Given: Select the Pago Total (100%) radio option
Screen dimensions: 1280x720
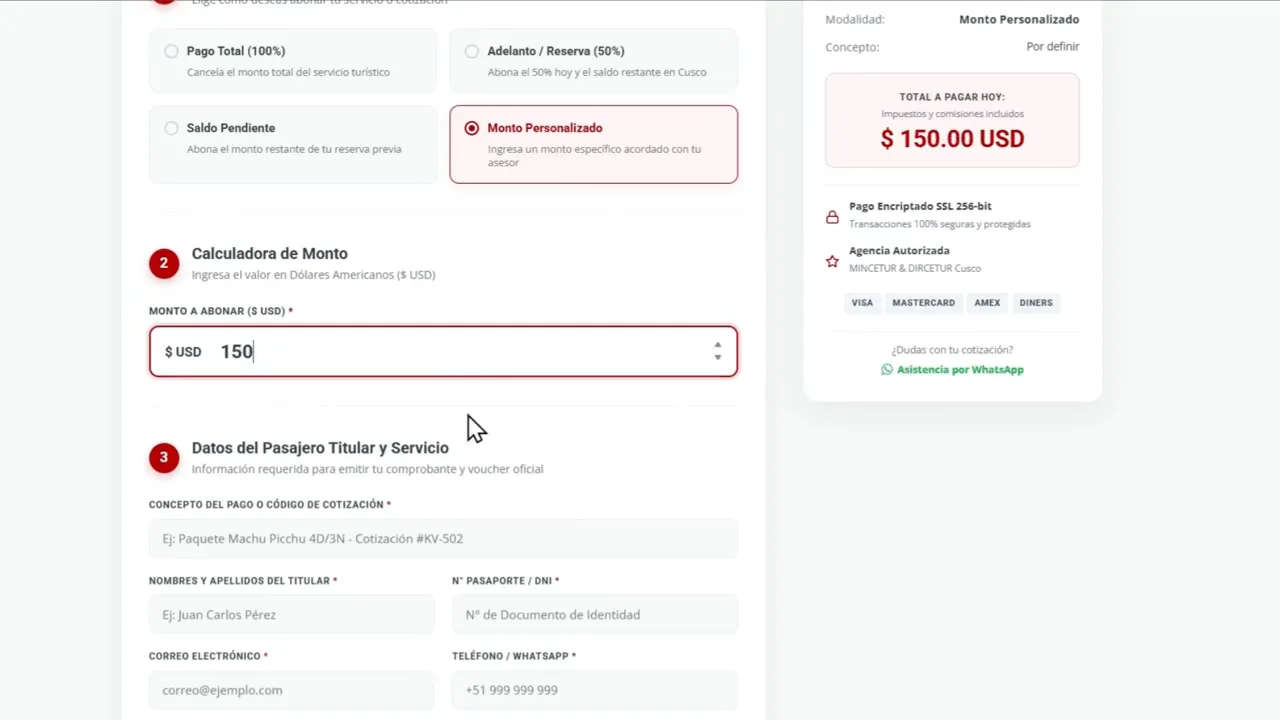Looking at the screenshot, I should point(171,51).
